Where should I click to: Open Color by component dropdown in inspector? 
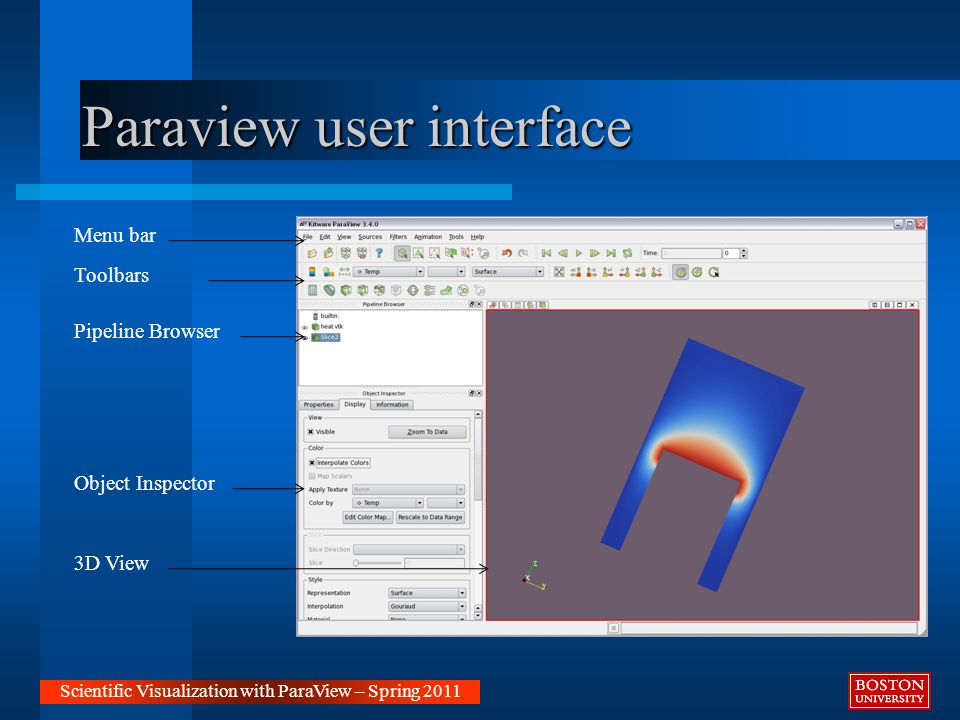[x=446, y=503]
